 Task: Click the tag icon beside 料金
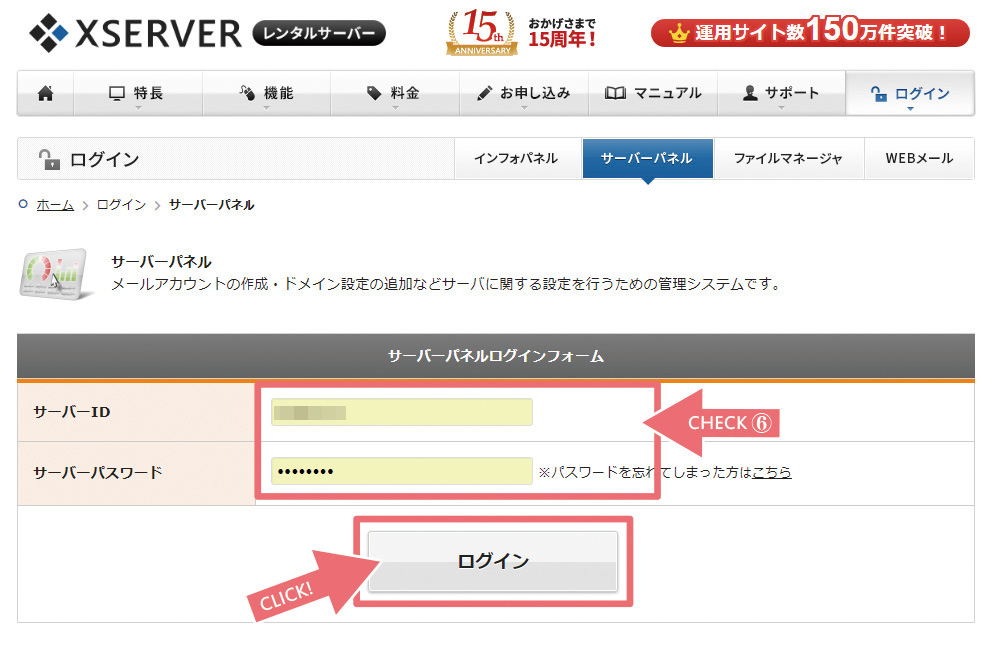(x=374, y=93)
